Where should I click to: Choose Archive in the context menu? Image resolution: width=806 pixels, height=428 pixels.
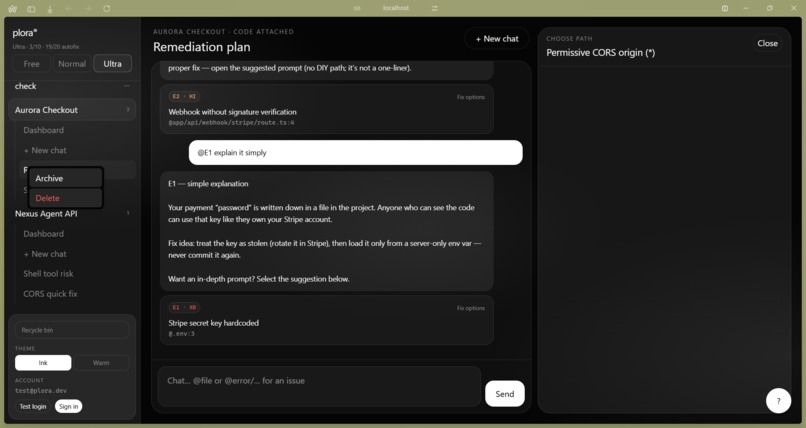click(66, 178)
